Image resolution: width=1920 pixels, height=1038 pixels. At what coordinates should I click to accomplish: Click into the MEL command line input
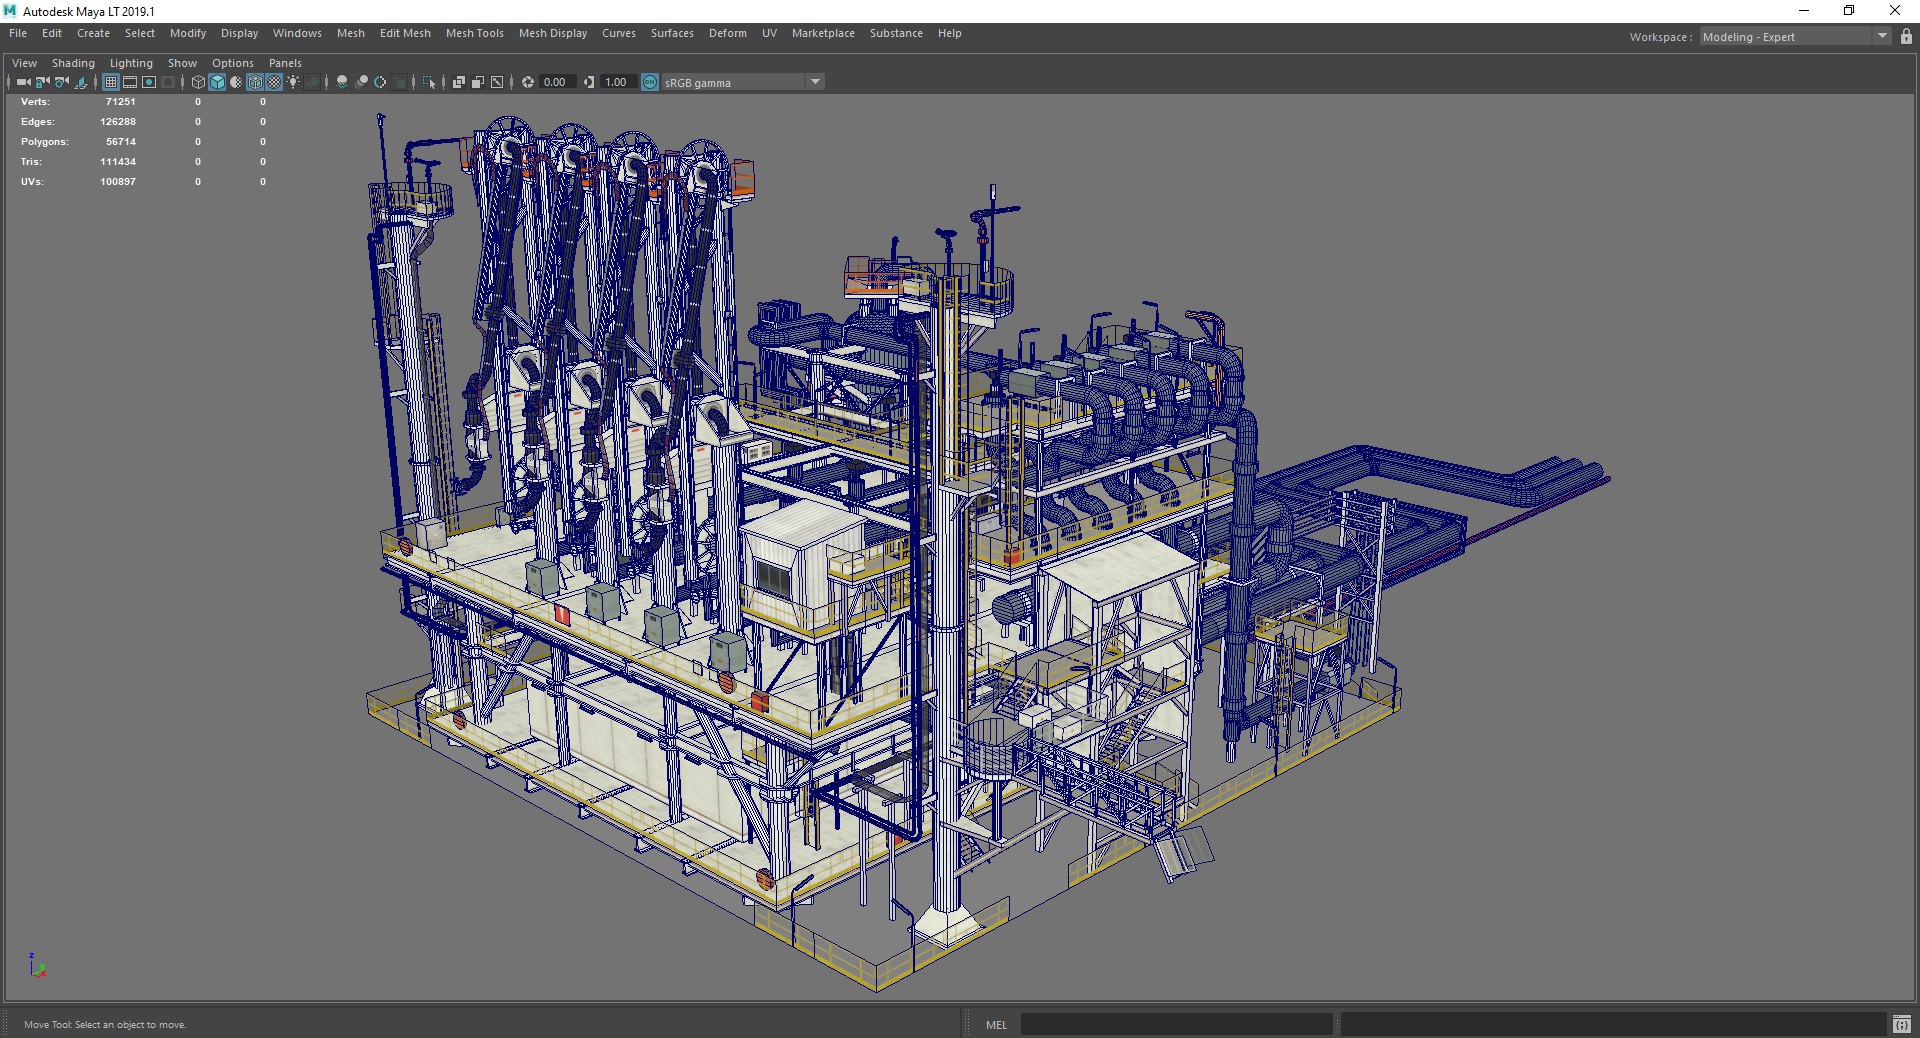point(1176,1024)
